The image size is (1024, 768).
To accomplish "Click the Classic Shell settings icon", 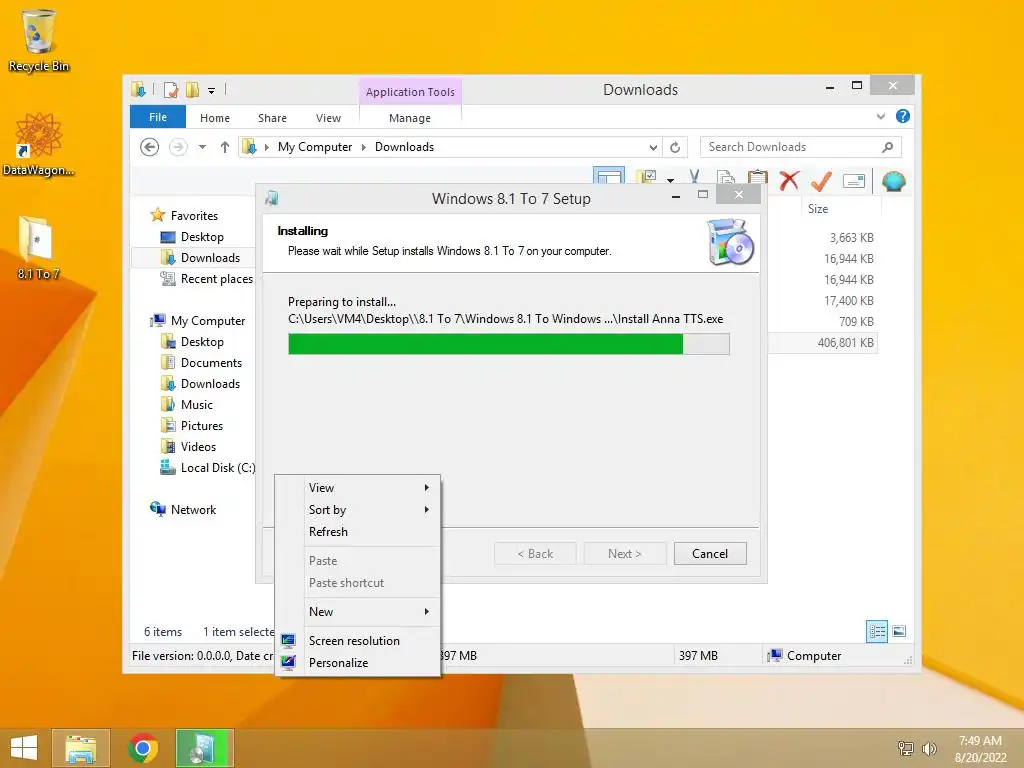I will (x=893, y=180).
